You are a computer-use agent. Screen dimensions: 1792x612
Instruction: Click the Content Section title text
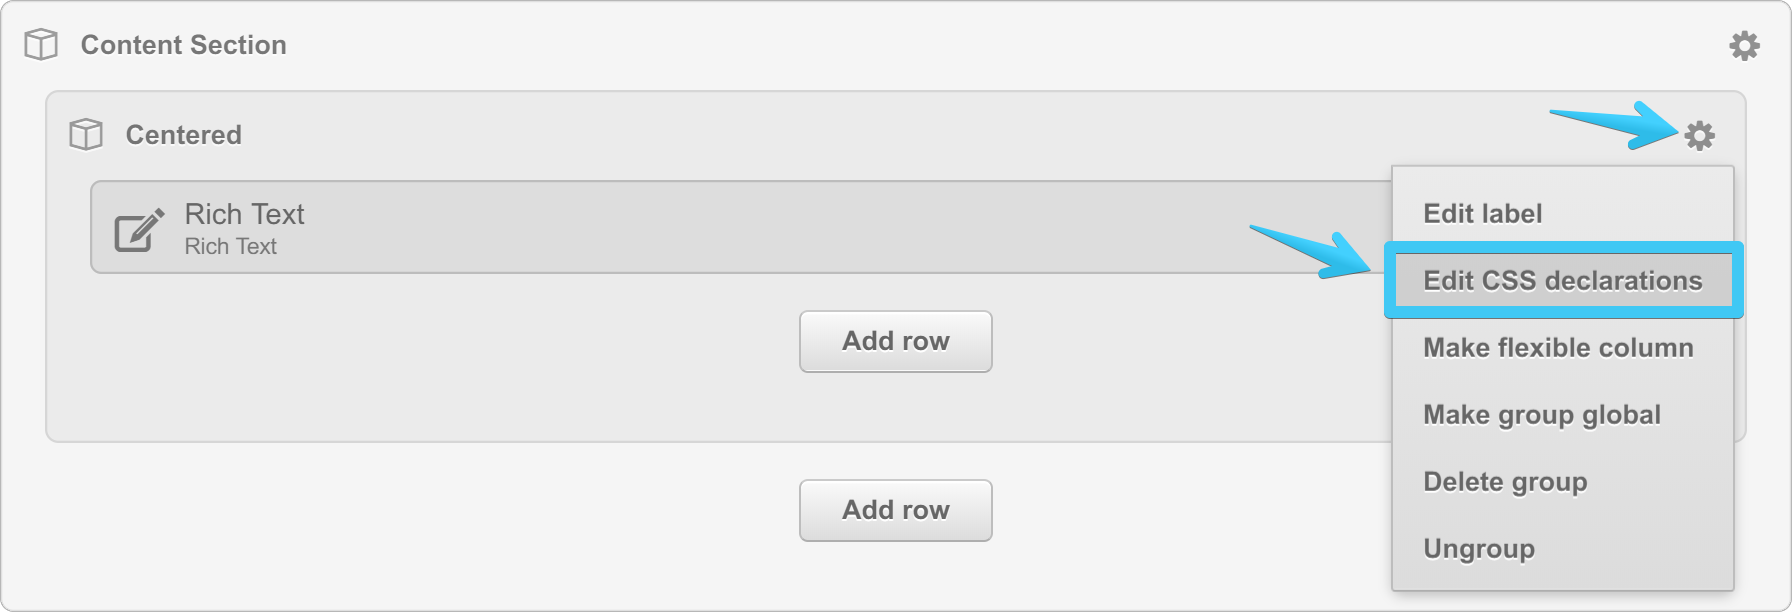point(183,45)
